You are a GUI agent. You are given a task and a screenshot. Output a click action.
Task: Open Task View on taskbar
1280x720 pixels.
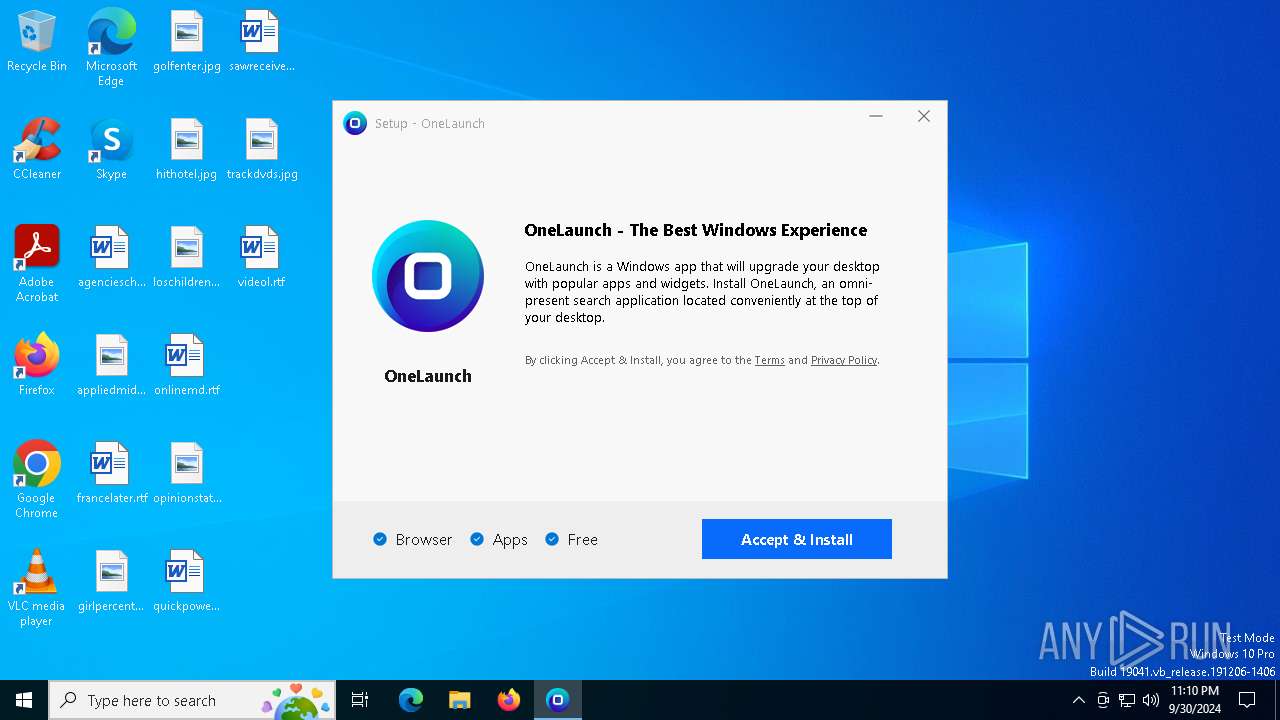(x=360, y=700)
